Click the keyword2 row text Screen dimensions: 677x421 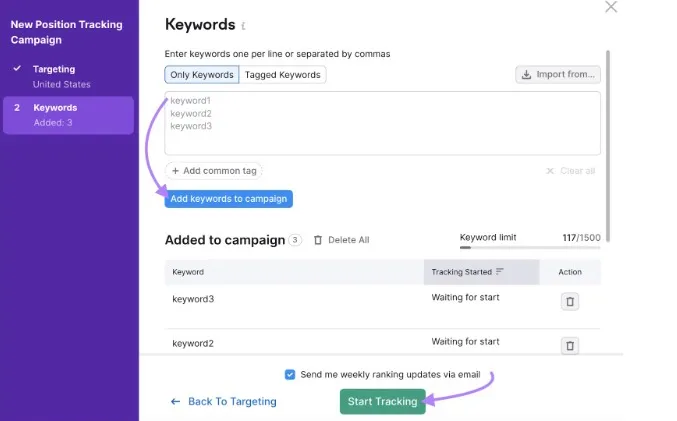tap(193, 343)
